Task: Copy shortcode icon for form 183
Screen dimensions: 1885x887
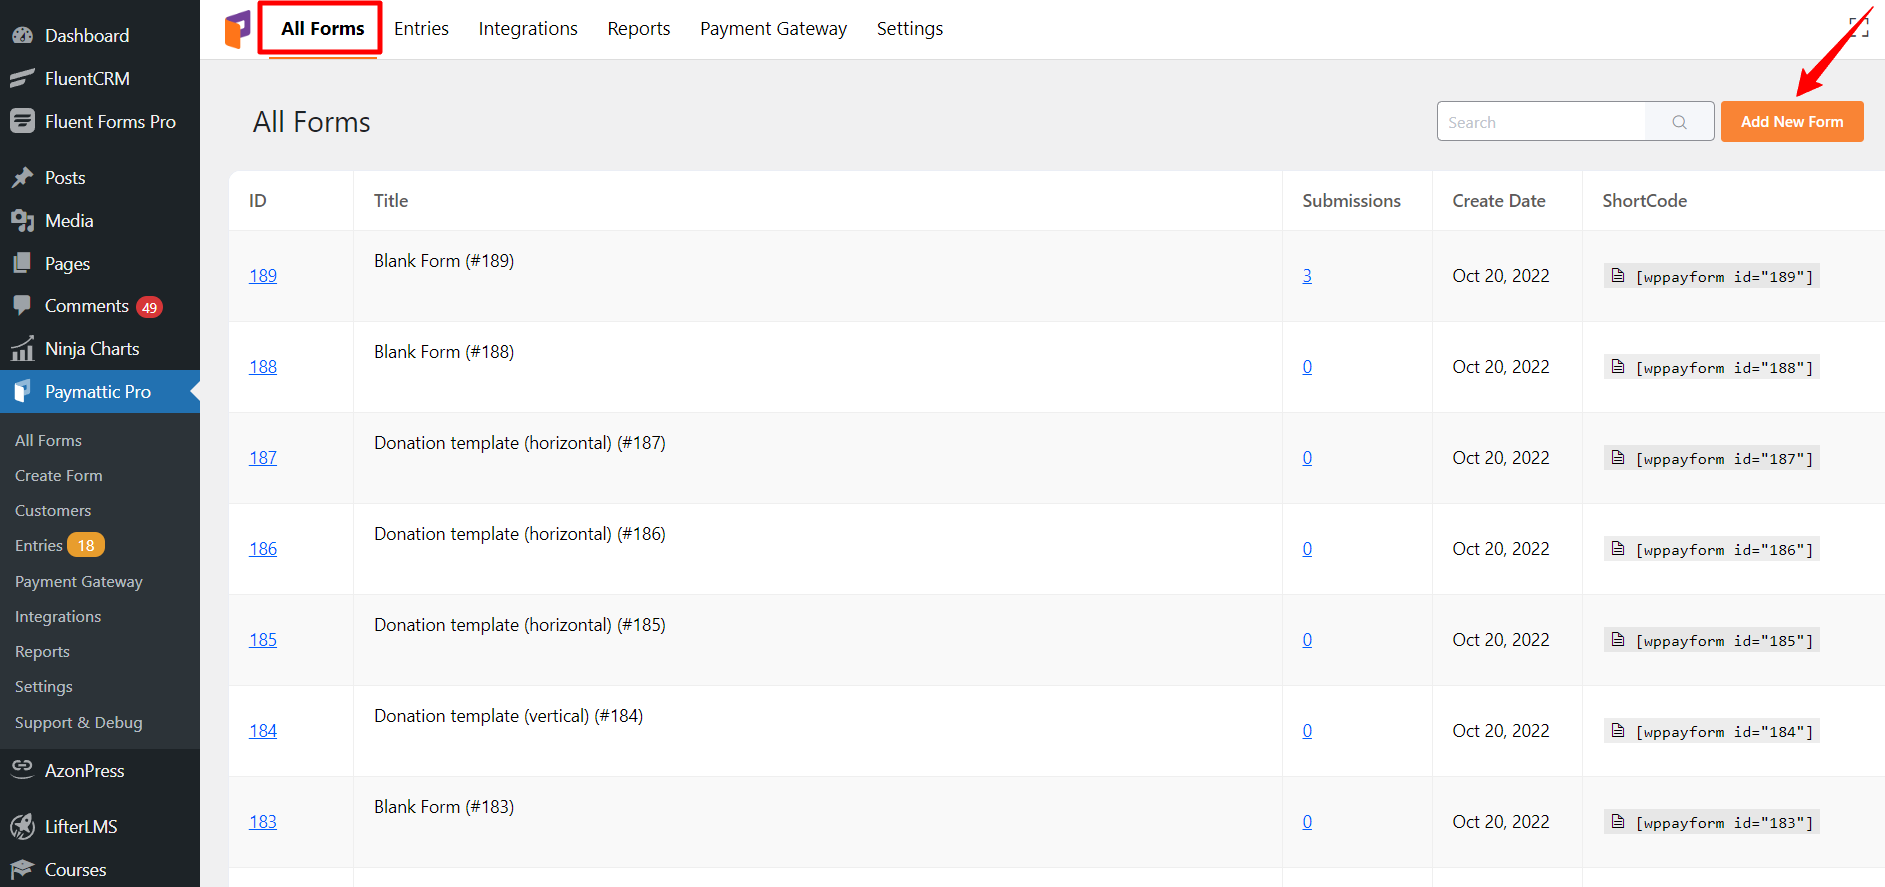Action: pos(1618,821)
